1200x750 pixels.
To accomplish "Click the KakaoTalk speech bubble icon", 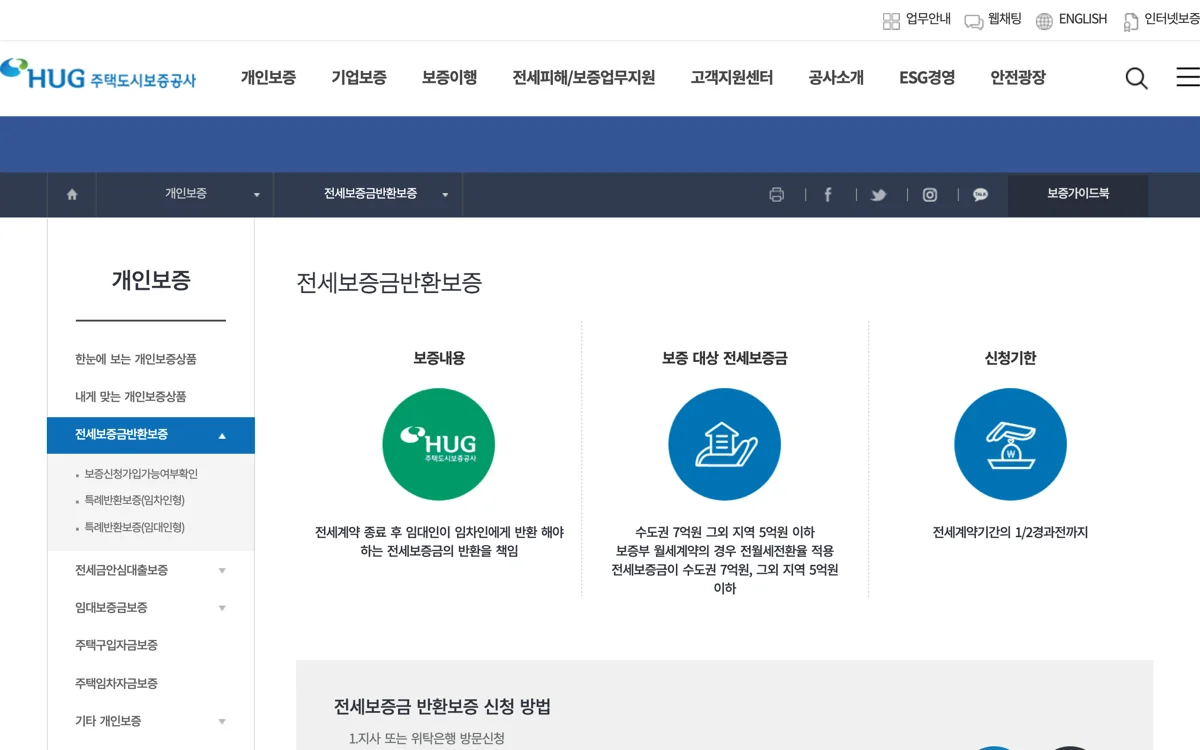I will (x=981, y=195).
